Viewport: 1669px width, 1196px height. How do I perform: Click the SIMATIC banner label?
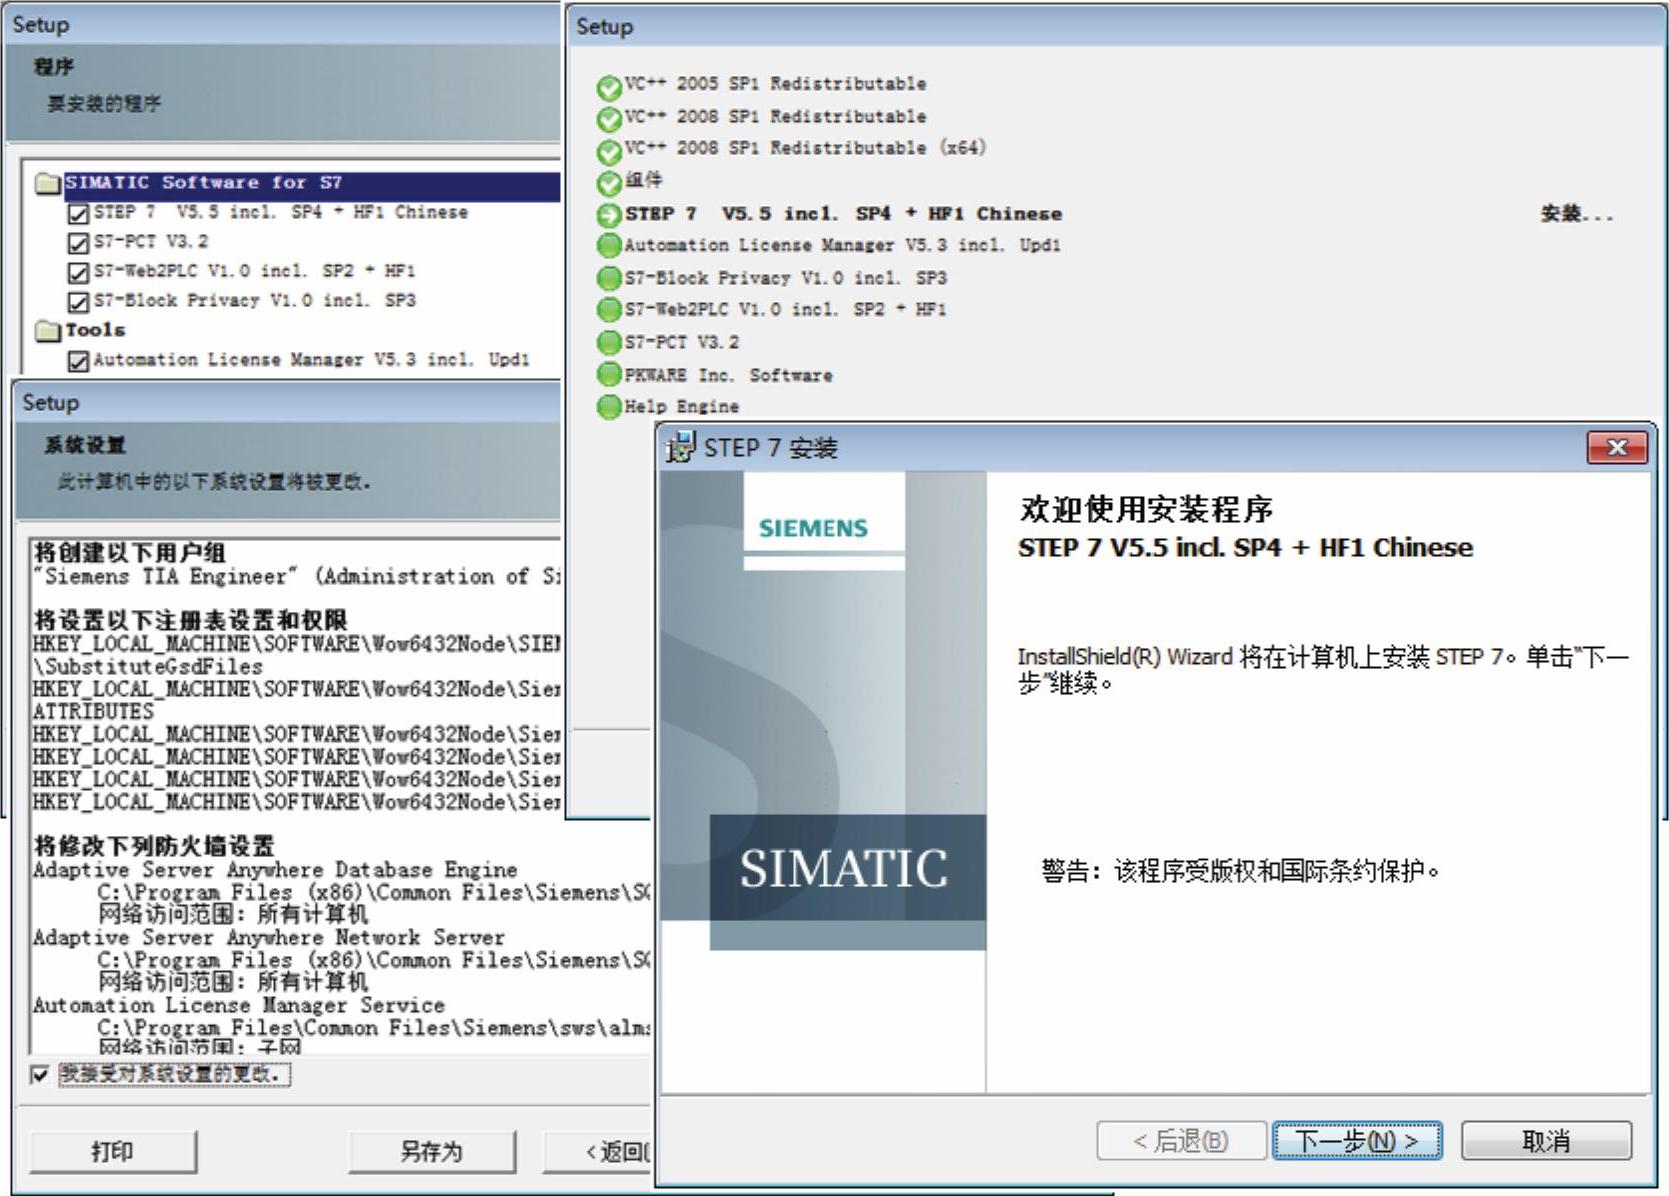pyautogui.click(x=844, y=868)
